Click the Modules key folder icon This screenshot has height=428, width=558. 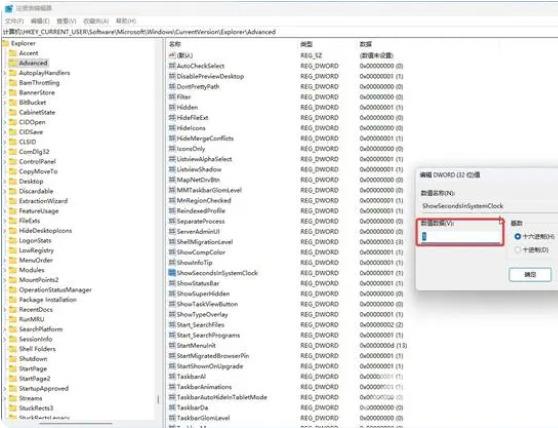13,270
